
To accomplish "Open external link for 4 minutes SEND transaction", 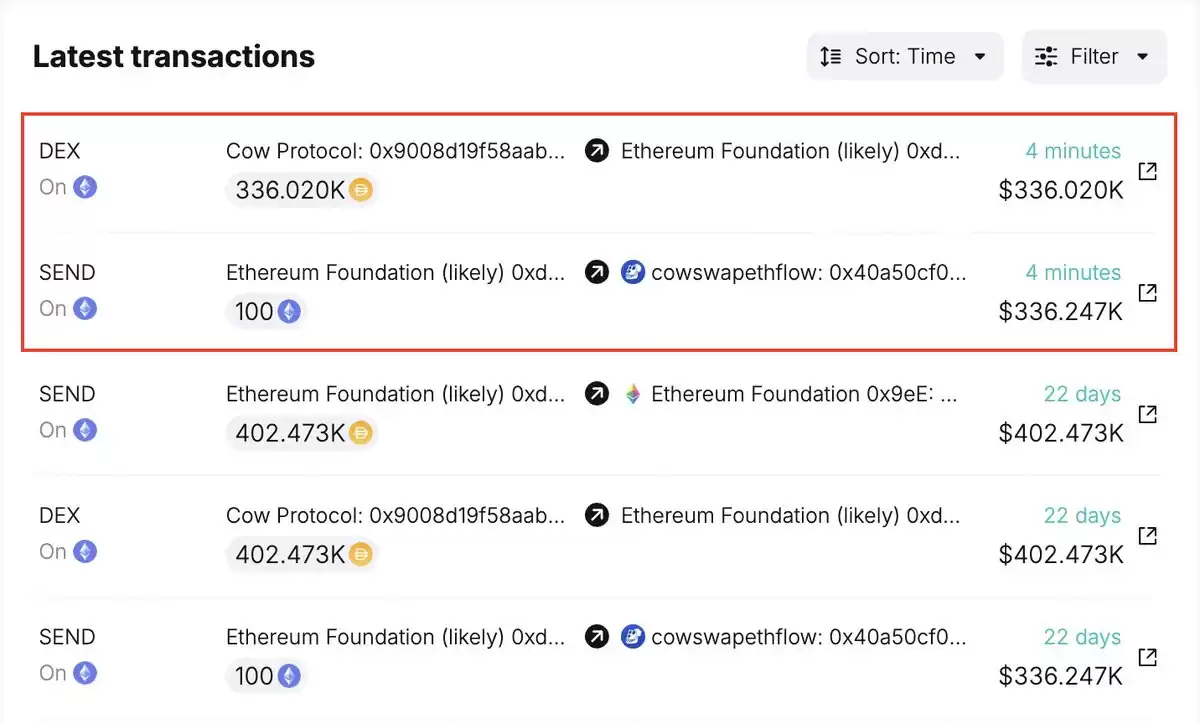I will click(x=1148, y=292).
